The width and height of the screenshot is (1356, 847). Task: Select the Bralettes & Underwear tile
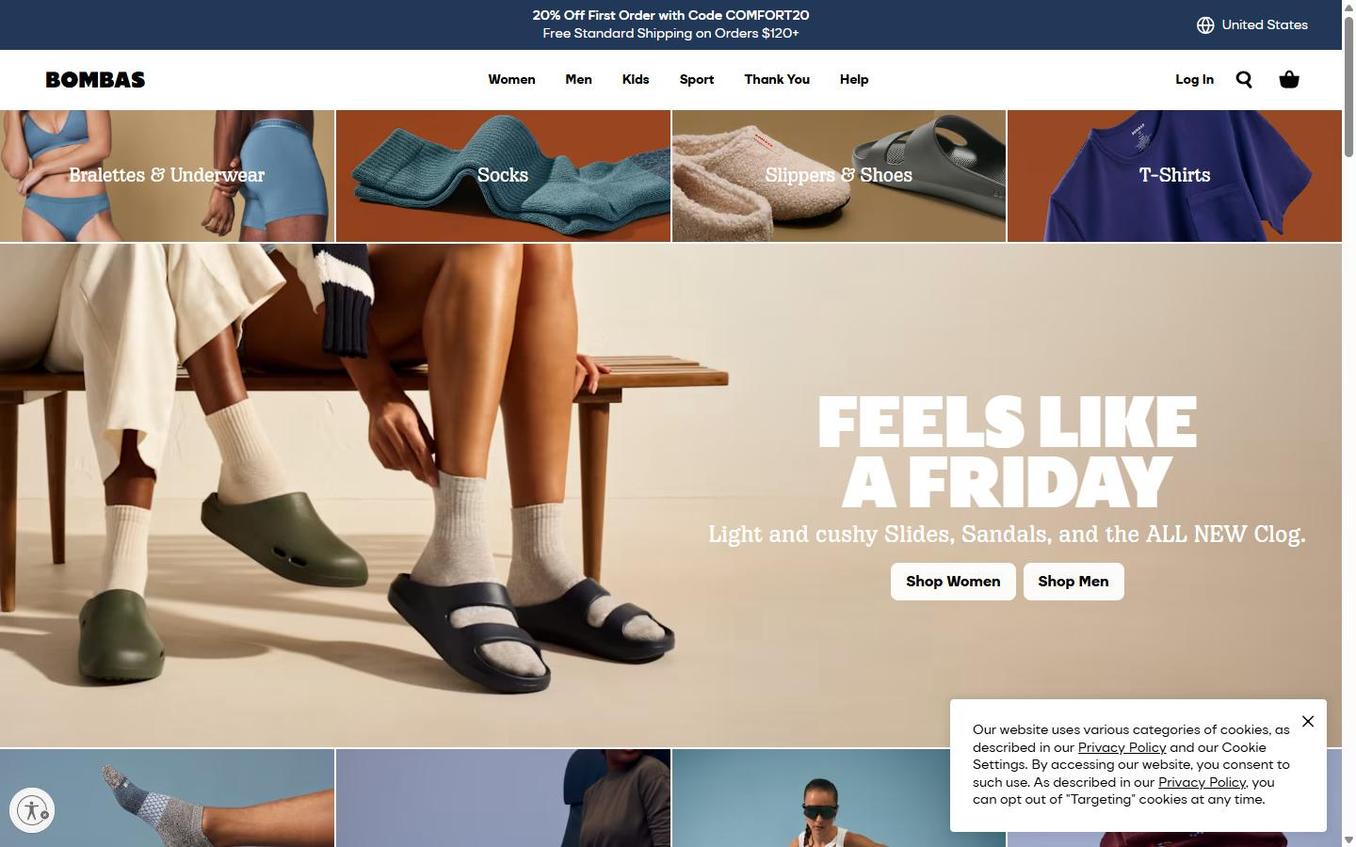[x=167, y=175]
